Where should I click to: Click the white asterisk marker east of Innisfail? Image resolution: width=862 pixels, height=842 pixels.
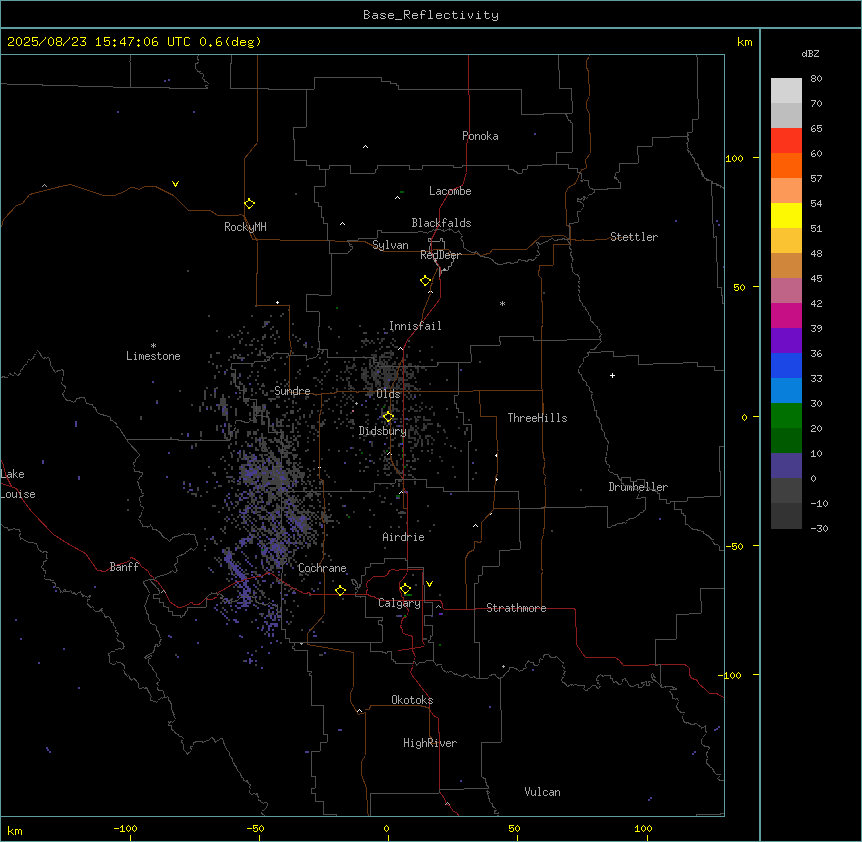(502, 303)
